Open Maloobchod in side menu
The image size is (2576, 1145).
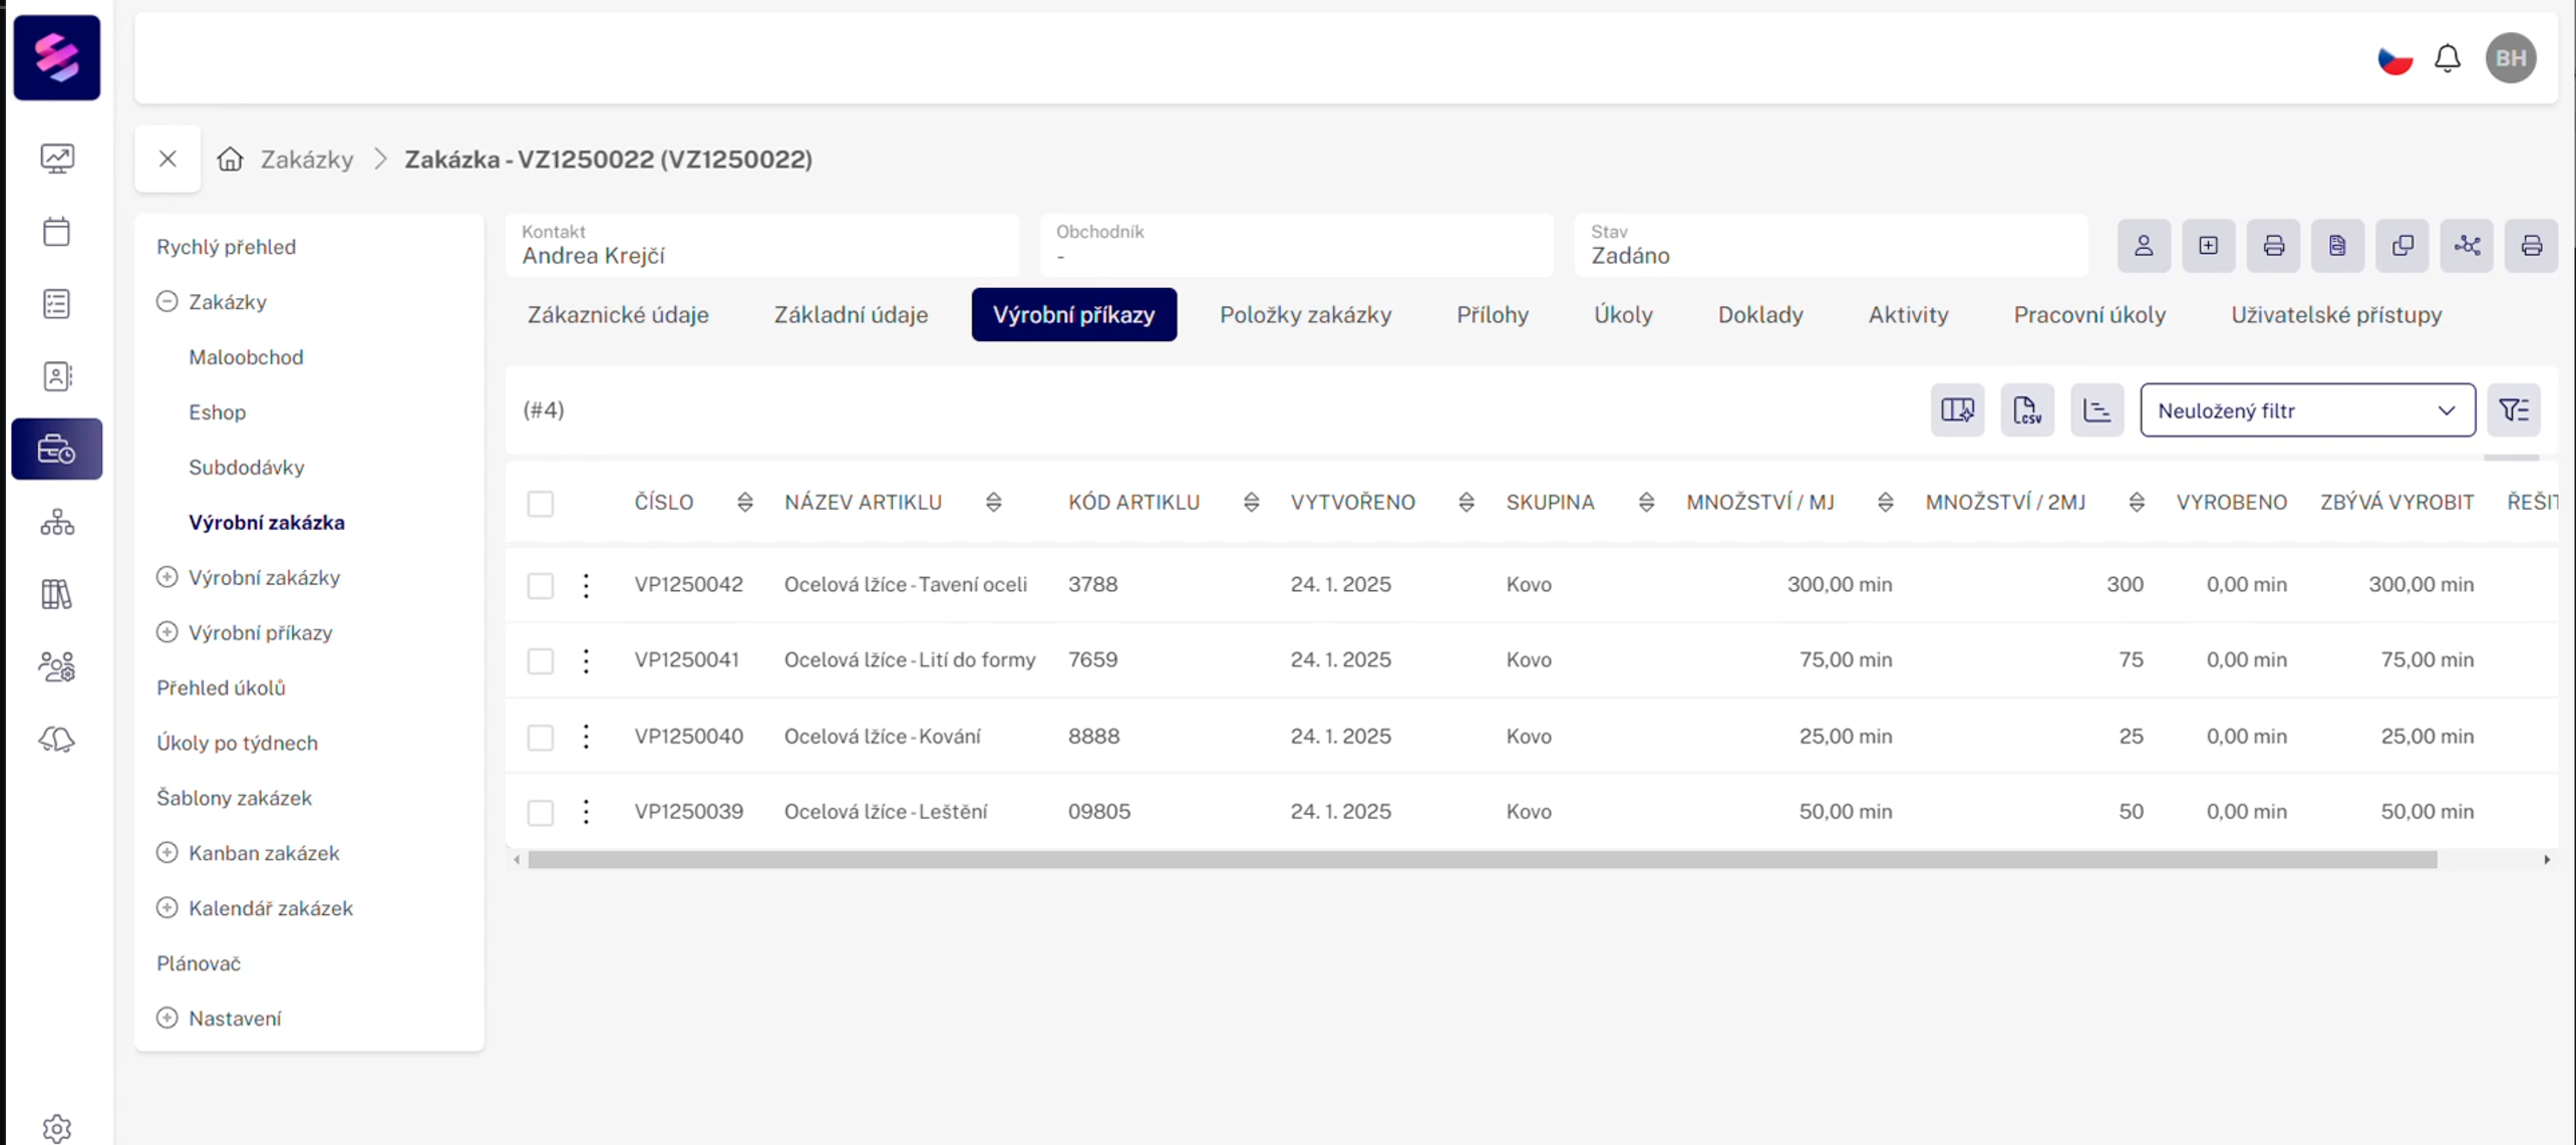(x=246, y=357)
